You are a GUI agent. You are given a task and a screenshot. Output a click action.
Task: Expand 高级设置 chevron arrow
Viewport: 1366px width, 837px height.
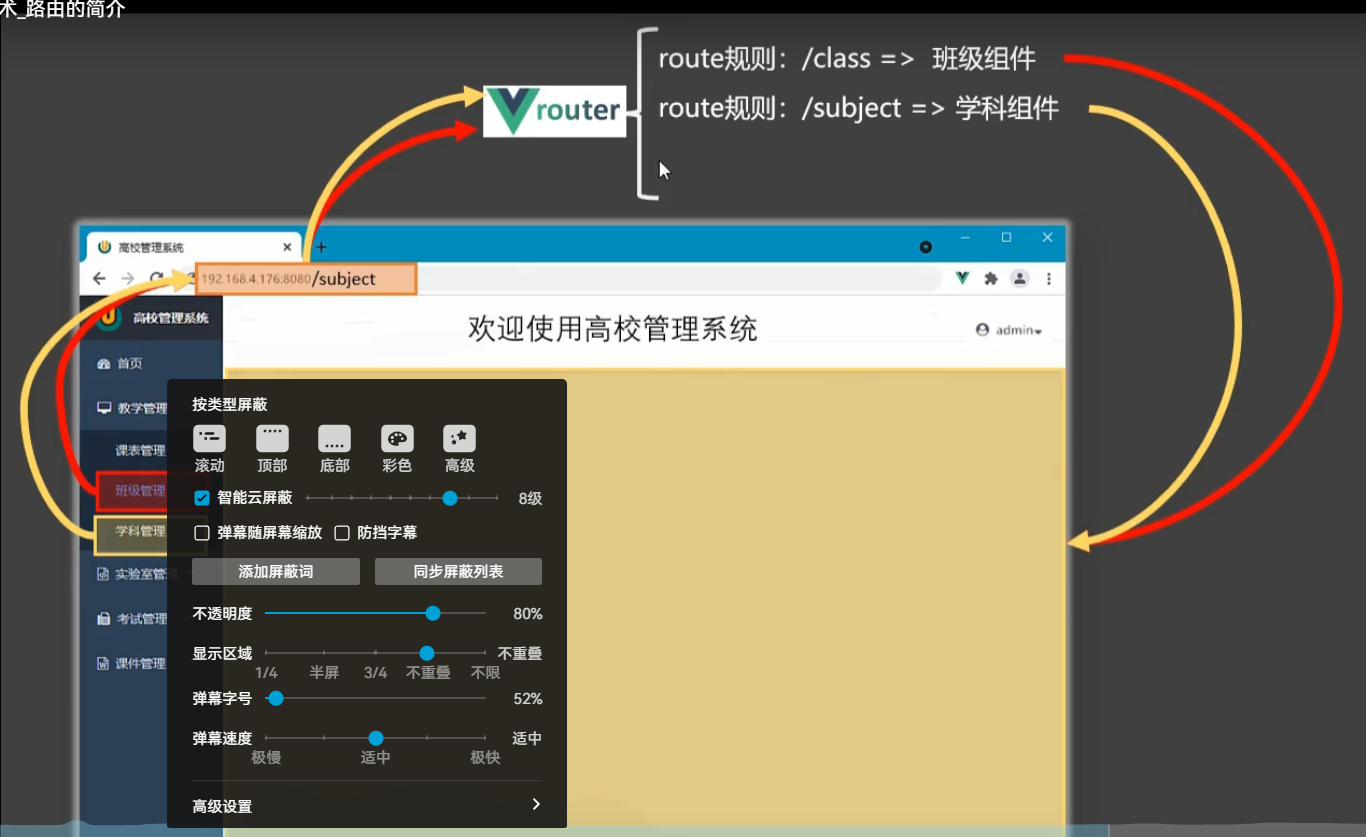536,805
